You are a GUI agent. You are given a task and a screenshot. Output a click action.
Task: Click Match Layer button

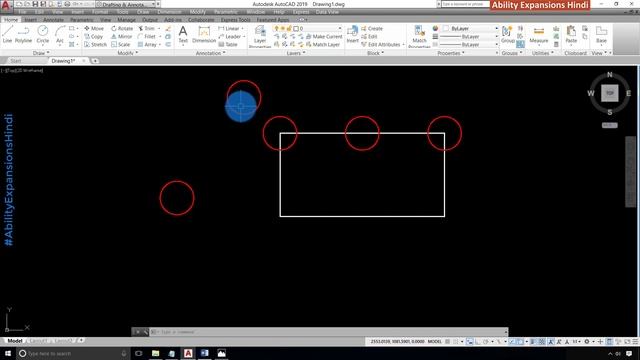click(322, 44)
